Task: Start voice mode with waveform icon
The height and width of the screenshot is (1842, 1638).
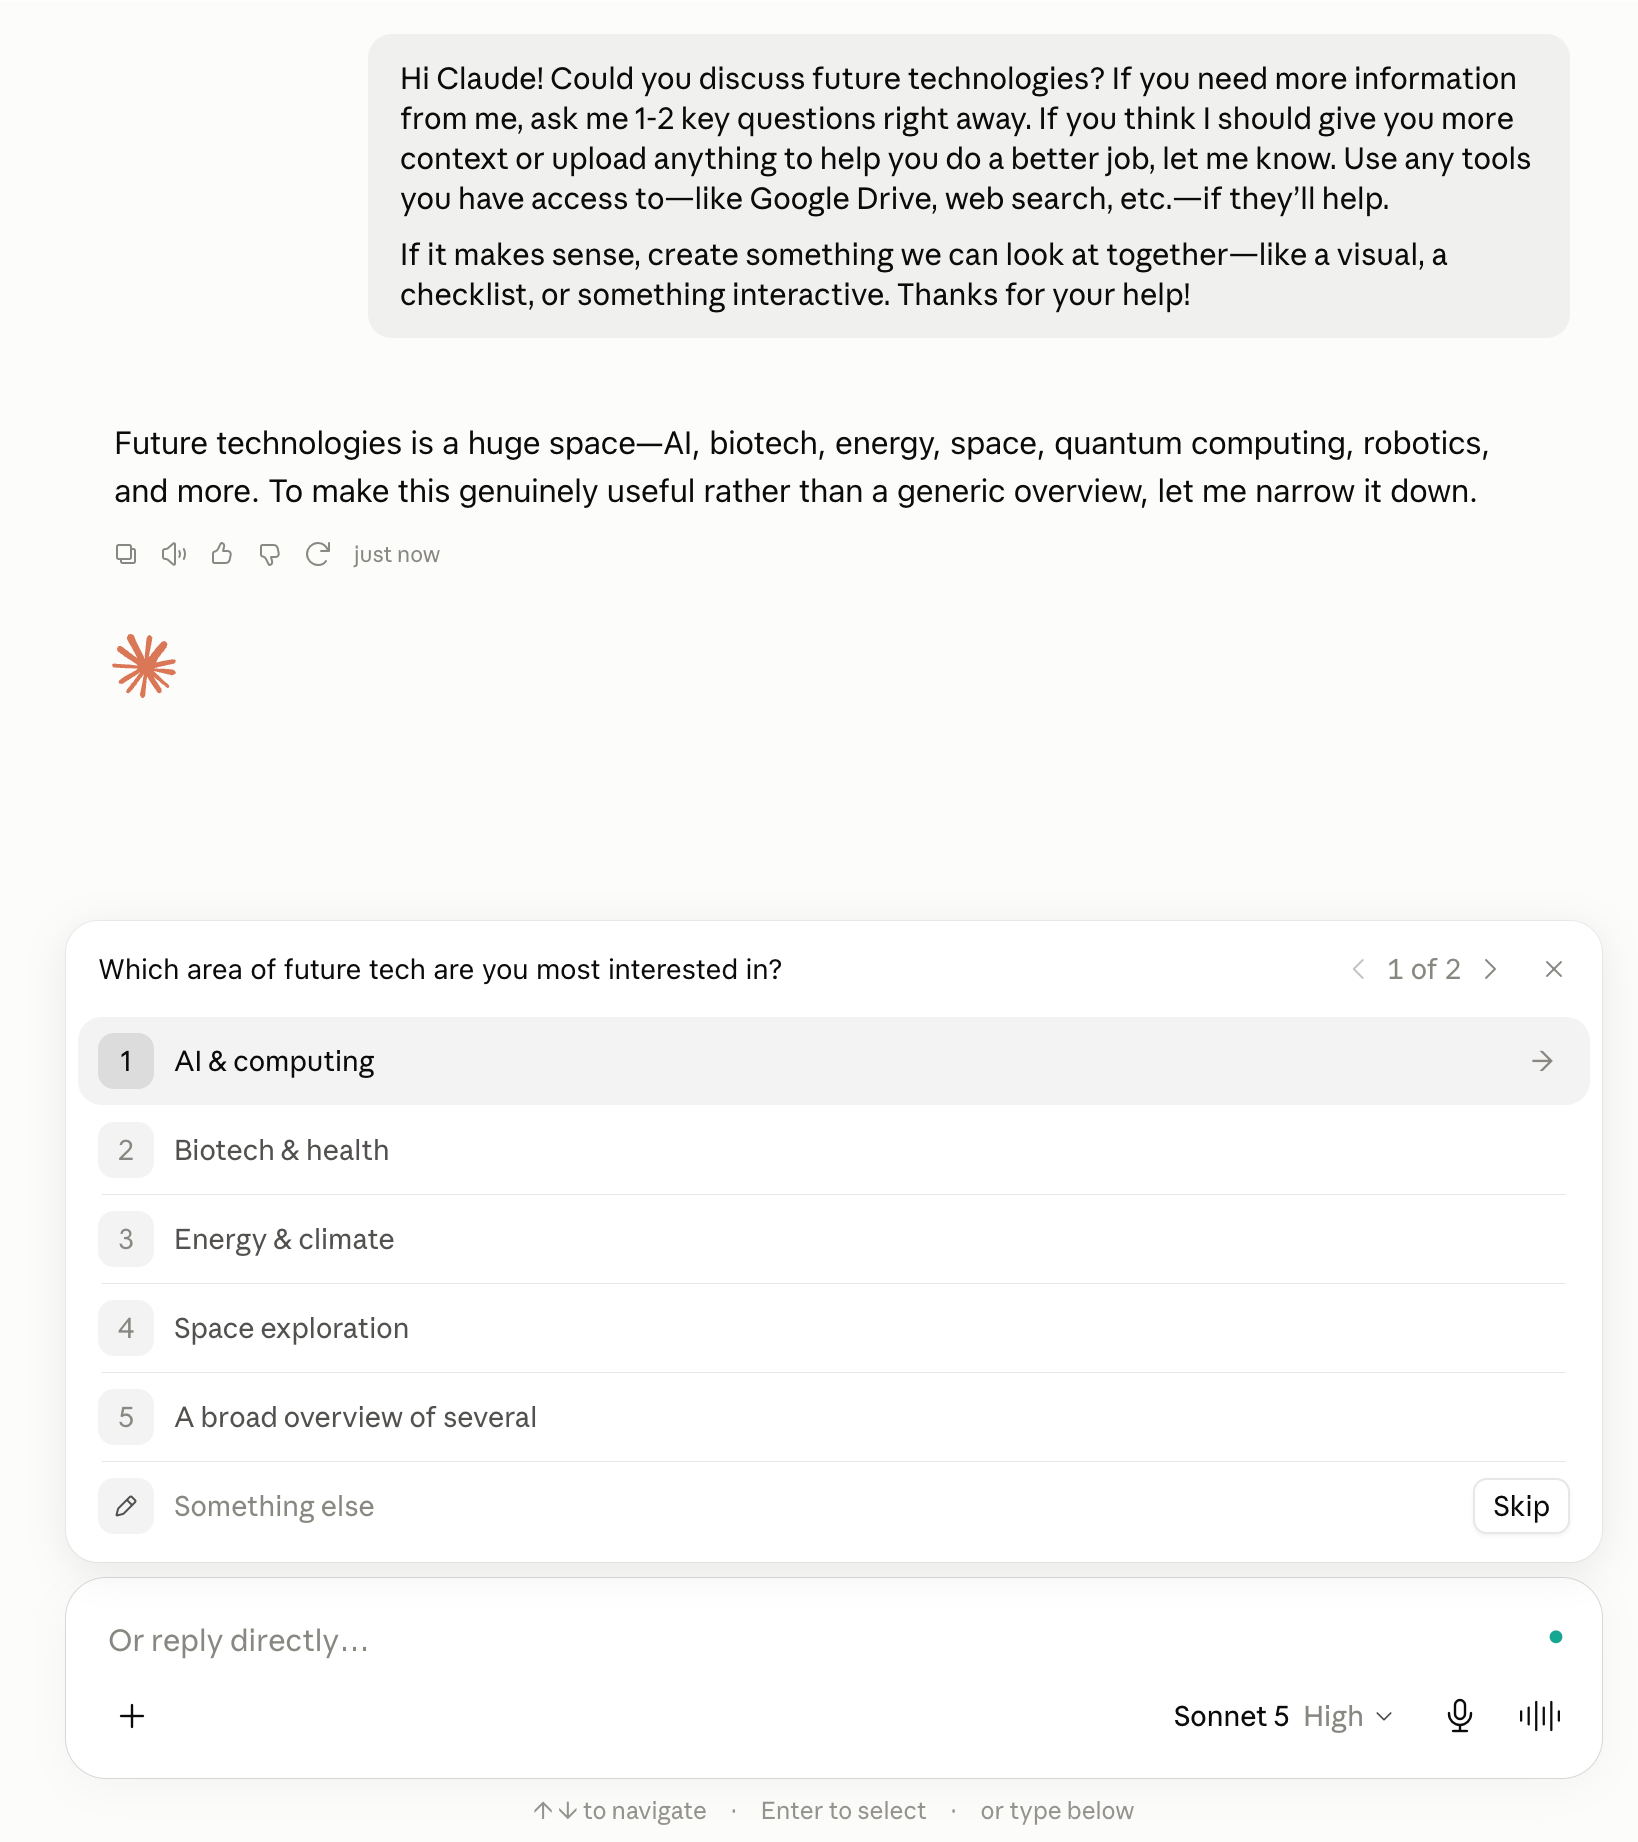Action: click(x=1540, y=1717)
